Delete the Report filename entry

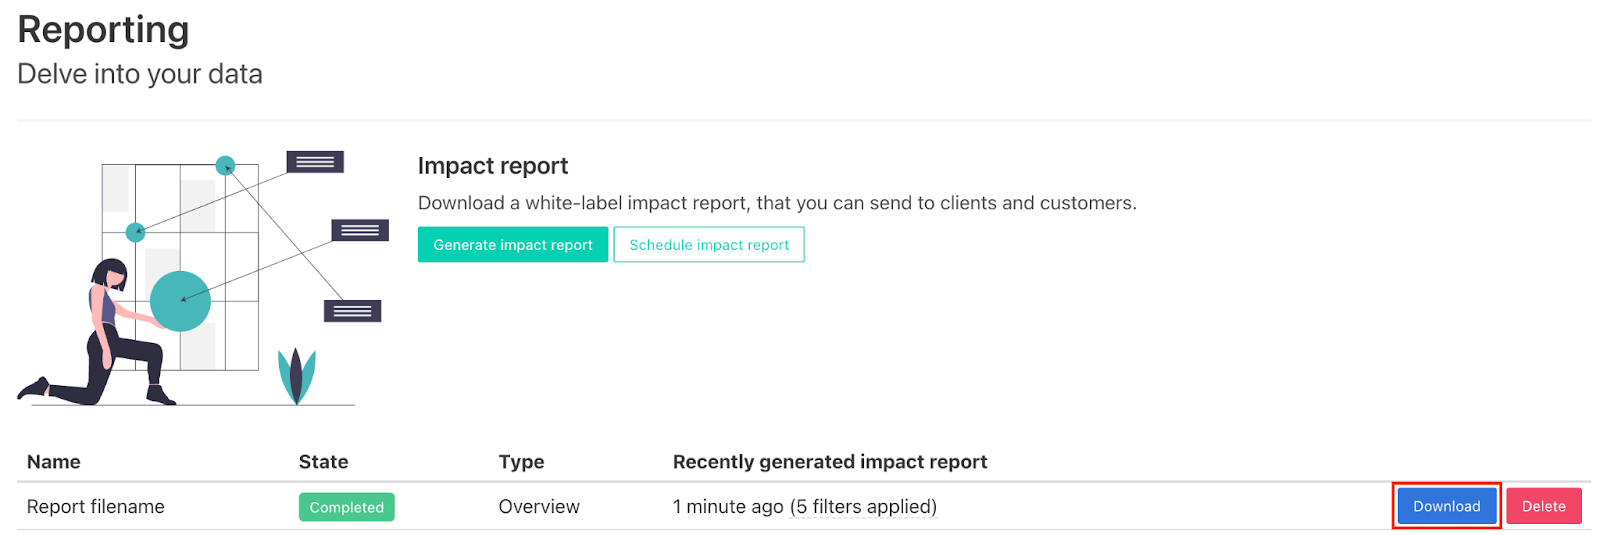pyautogui.click(x=1543, y=506)
